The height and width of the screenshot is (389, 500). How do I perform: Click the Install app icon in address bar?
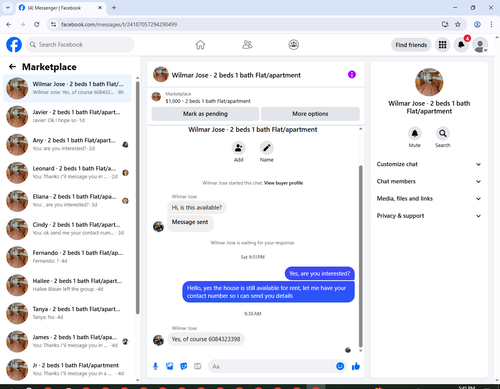pos(445,24)
